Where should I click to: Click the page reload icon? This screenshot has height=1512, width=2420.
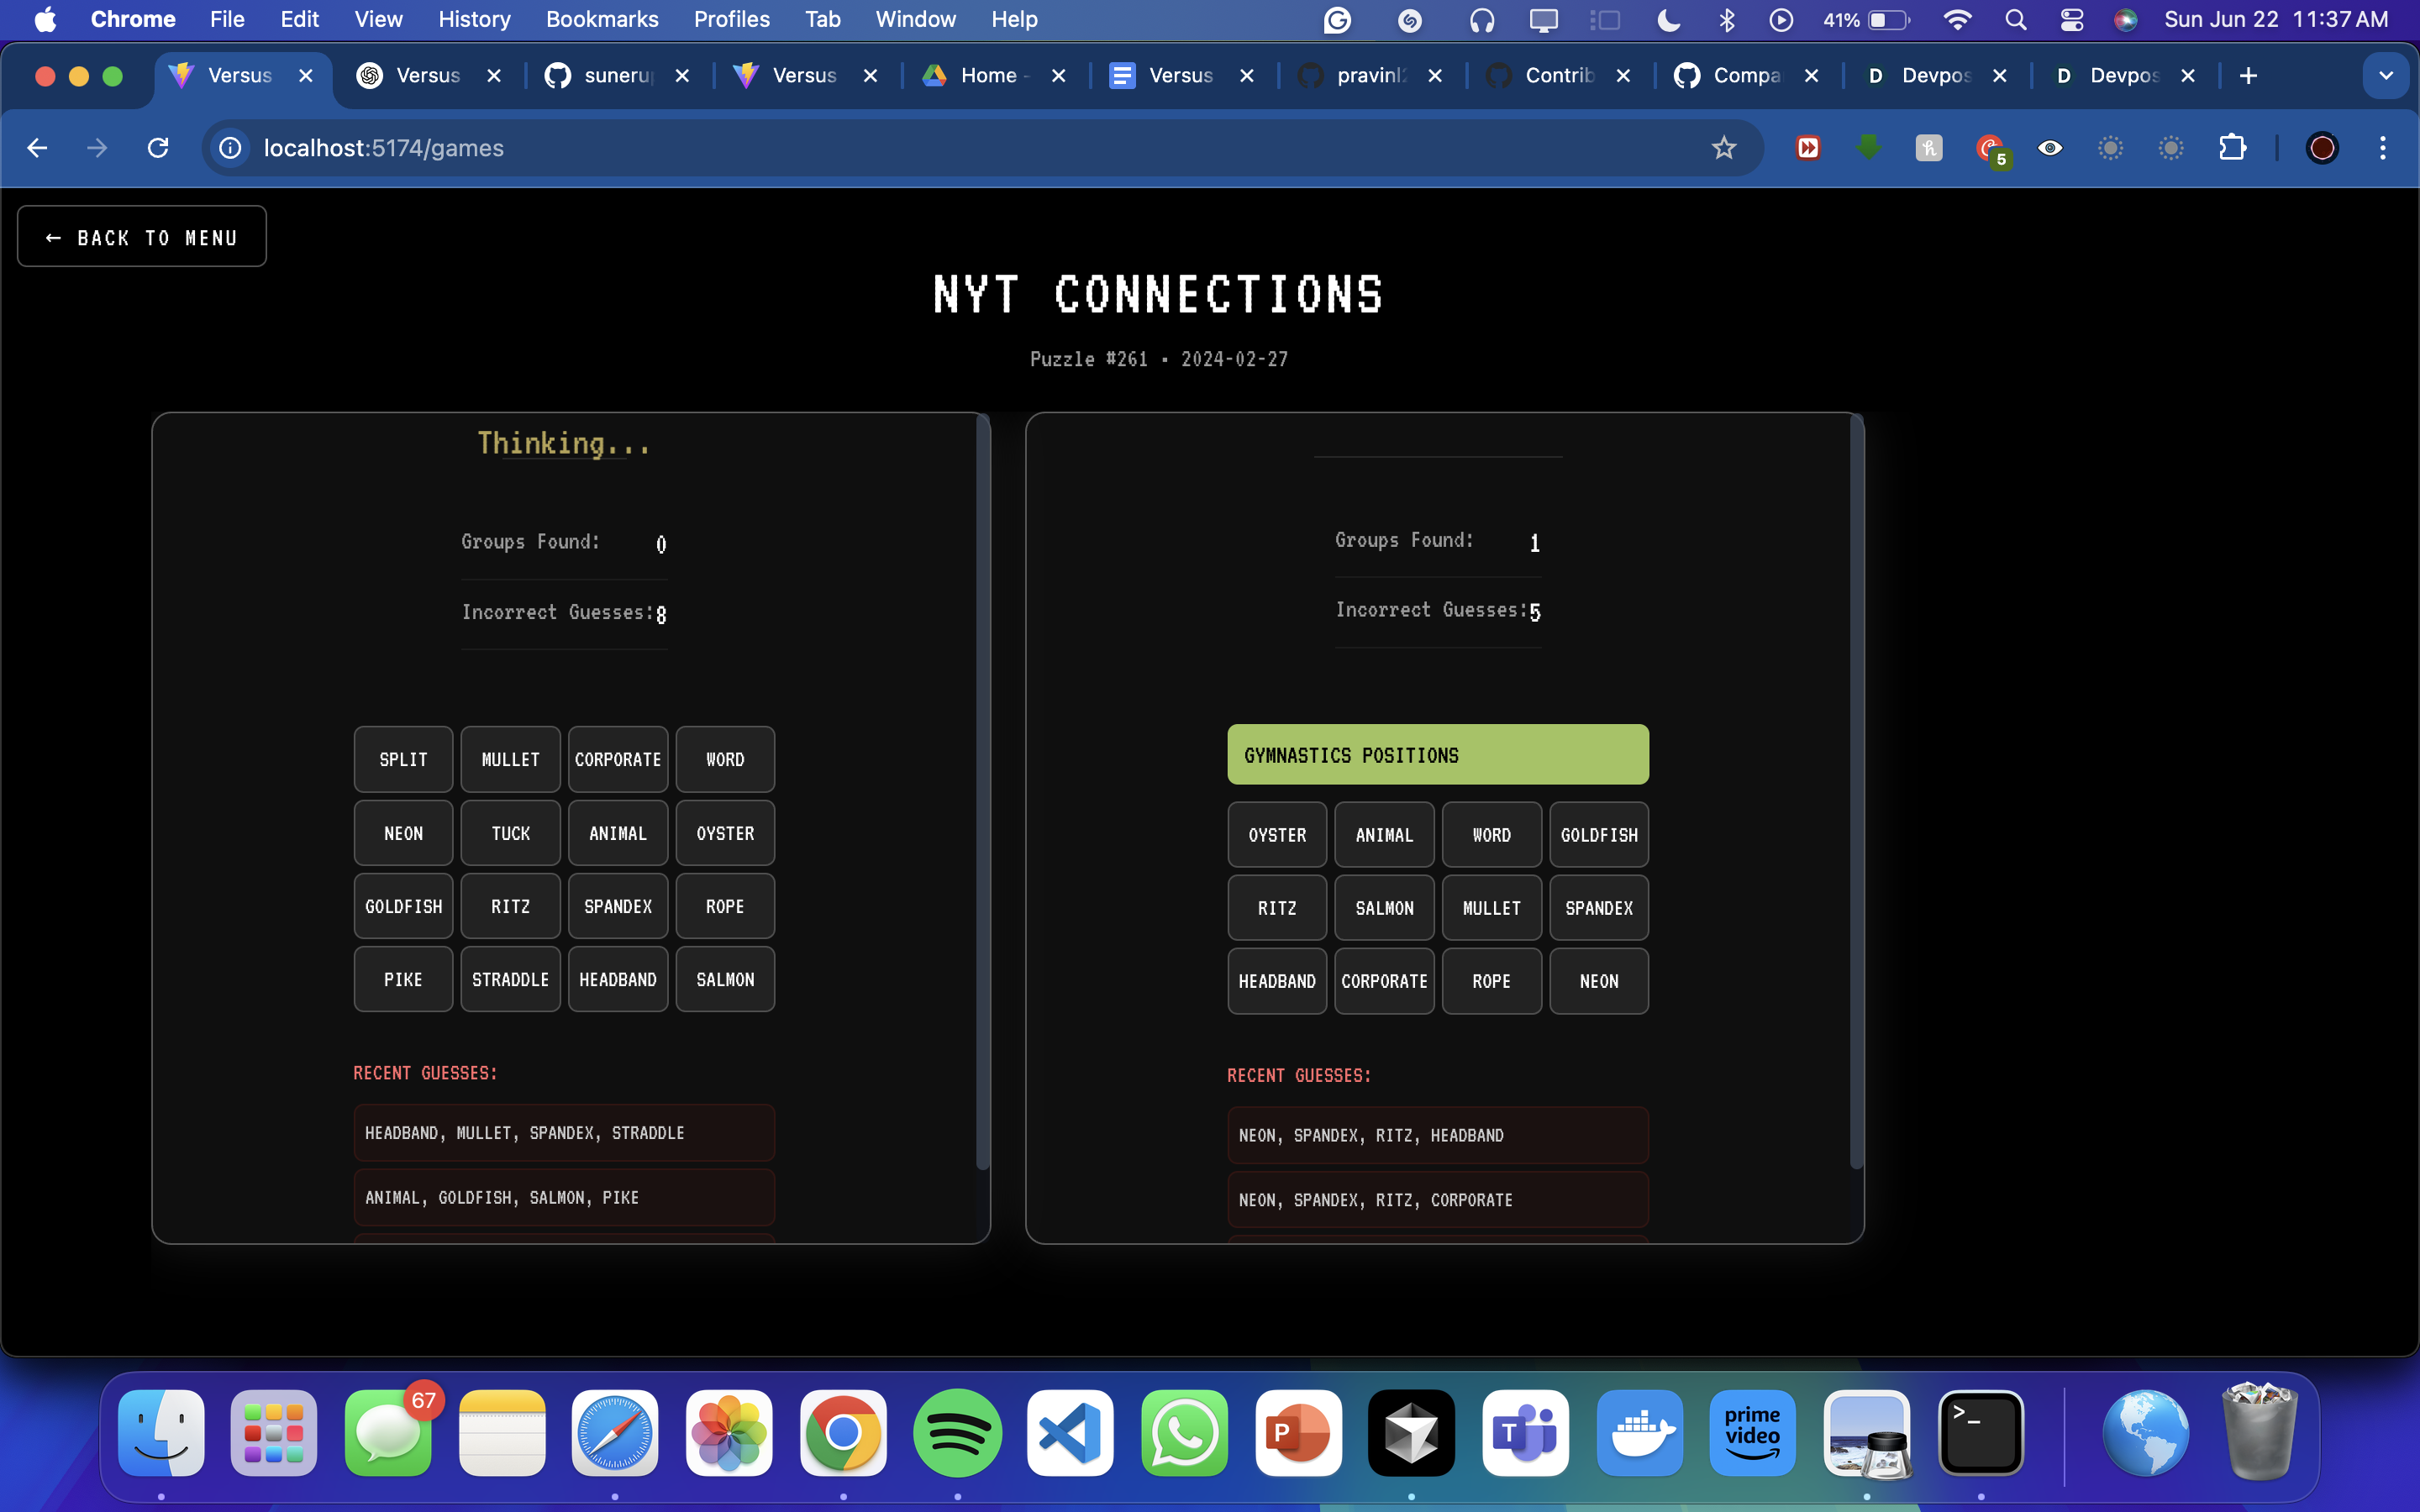157,148
